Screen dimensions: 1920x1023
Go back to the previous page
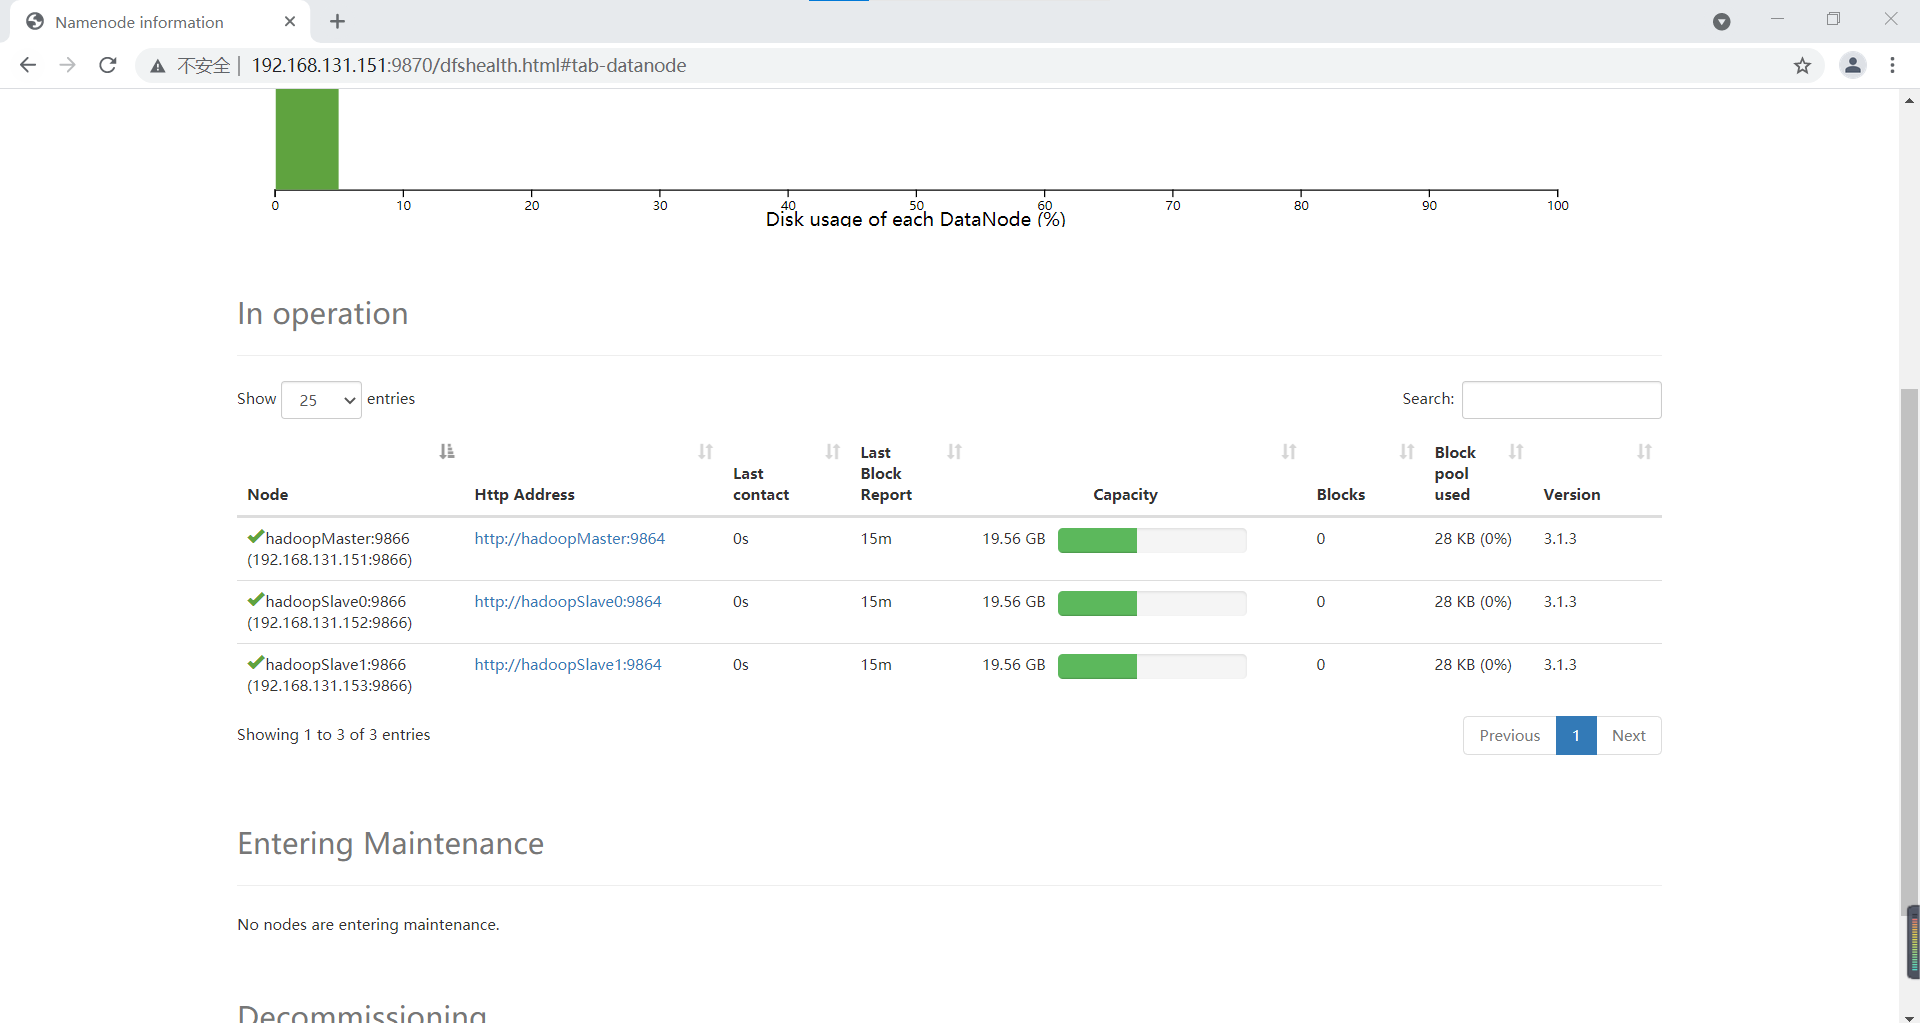point(28,65)
